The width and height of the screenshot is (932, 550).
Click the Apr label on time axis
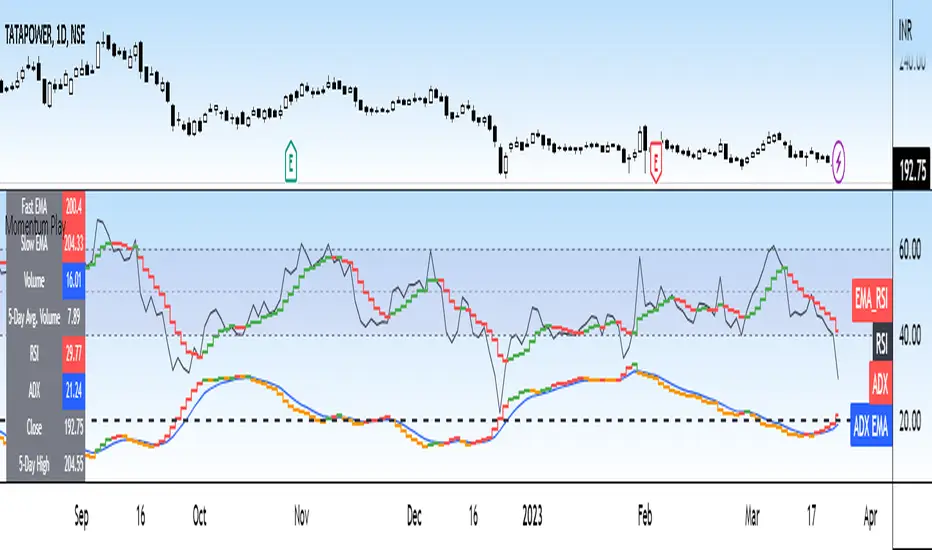pyautogui.click(x=870, y=517)
